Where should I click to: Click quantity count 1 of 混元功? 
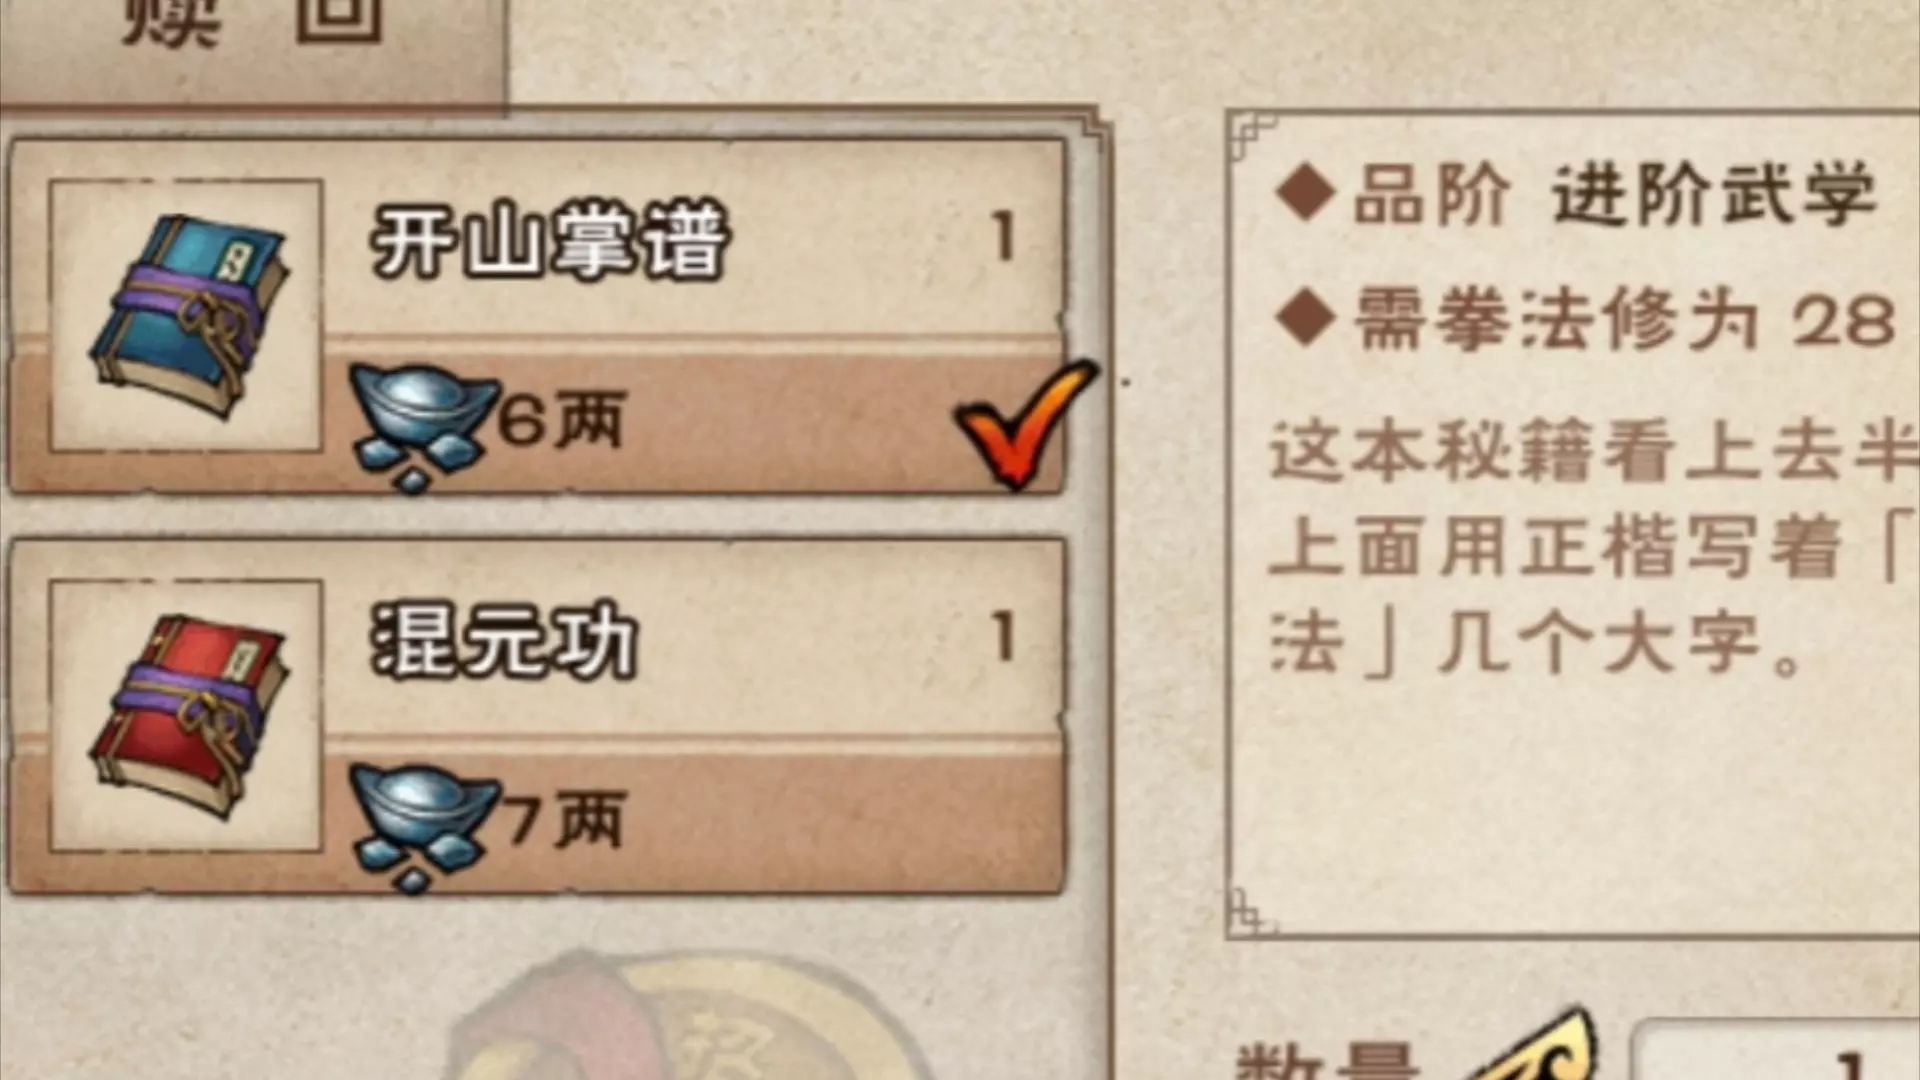click(x=1003, y=637)
